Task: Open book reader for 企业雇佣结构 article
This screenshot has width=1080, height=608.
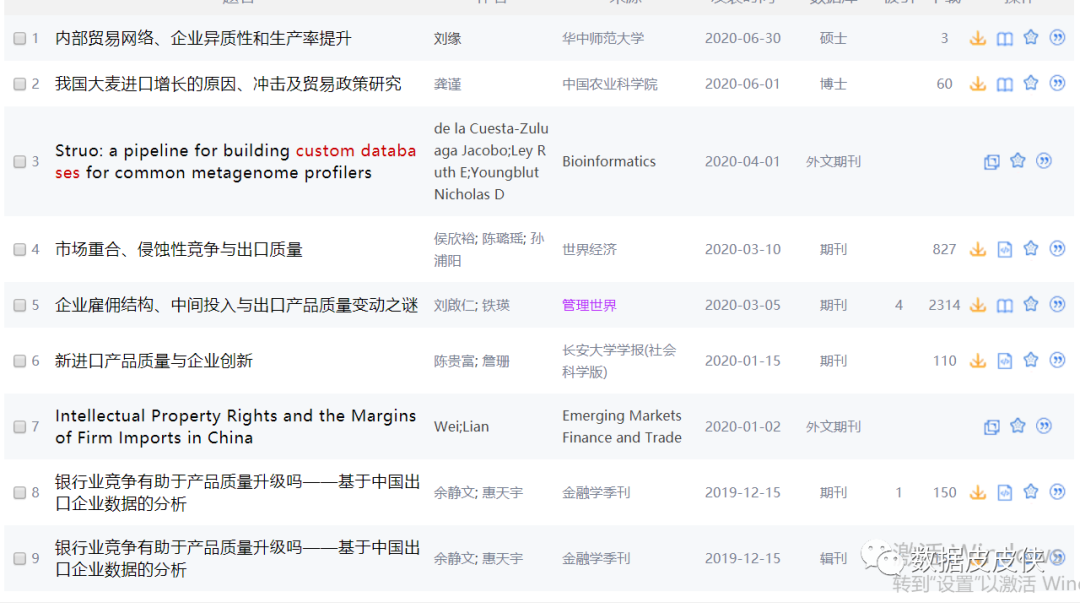Action: click(x=1005, y=305)
